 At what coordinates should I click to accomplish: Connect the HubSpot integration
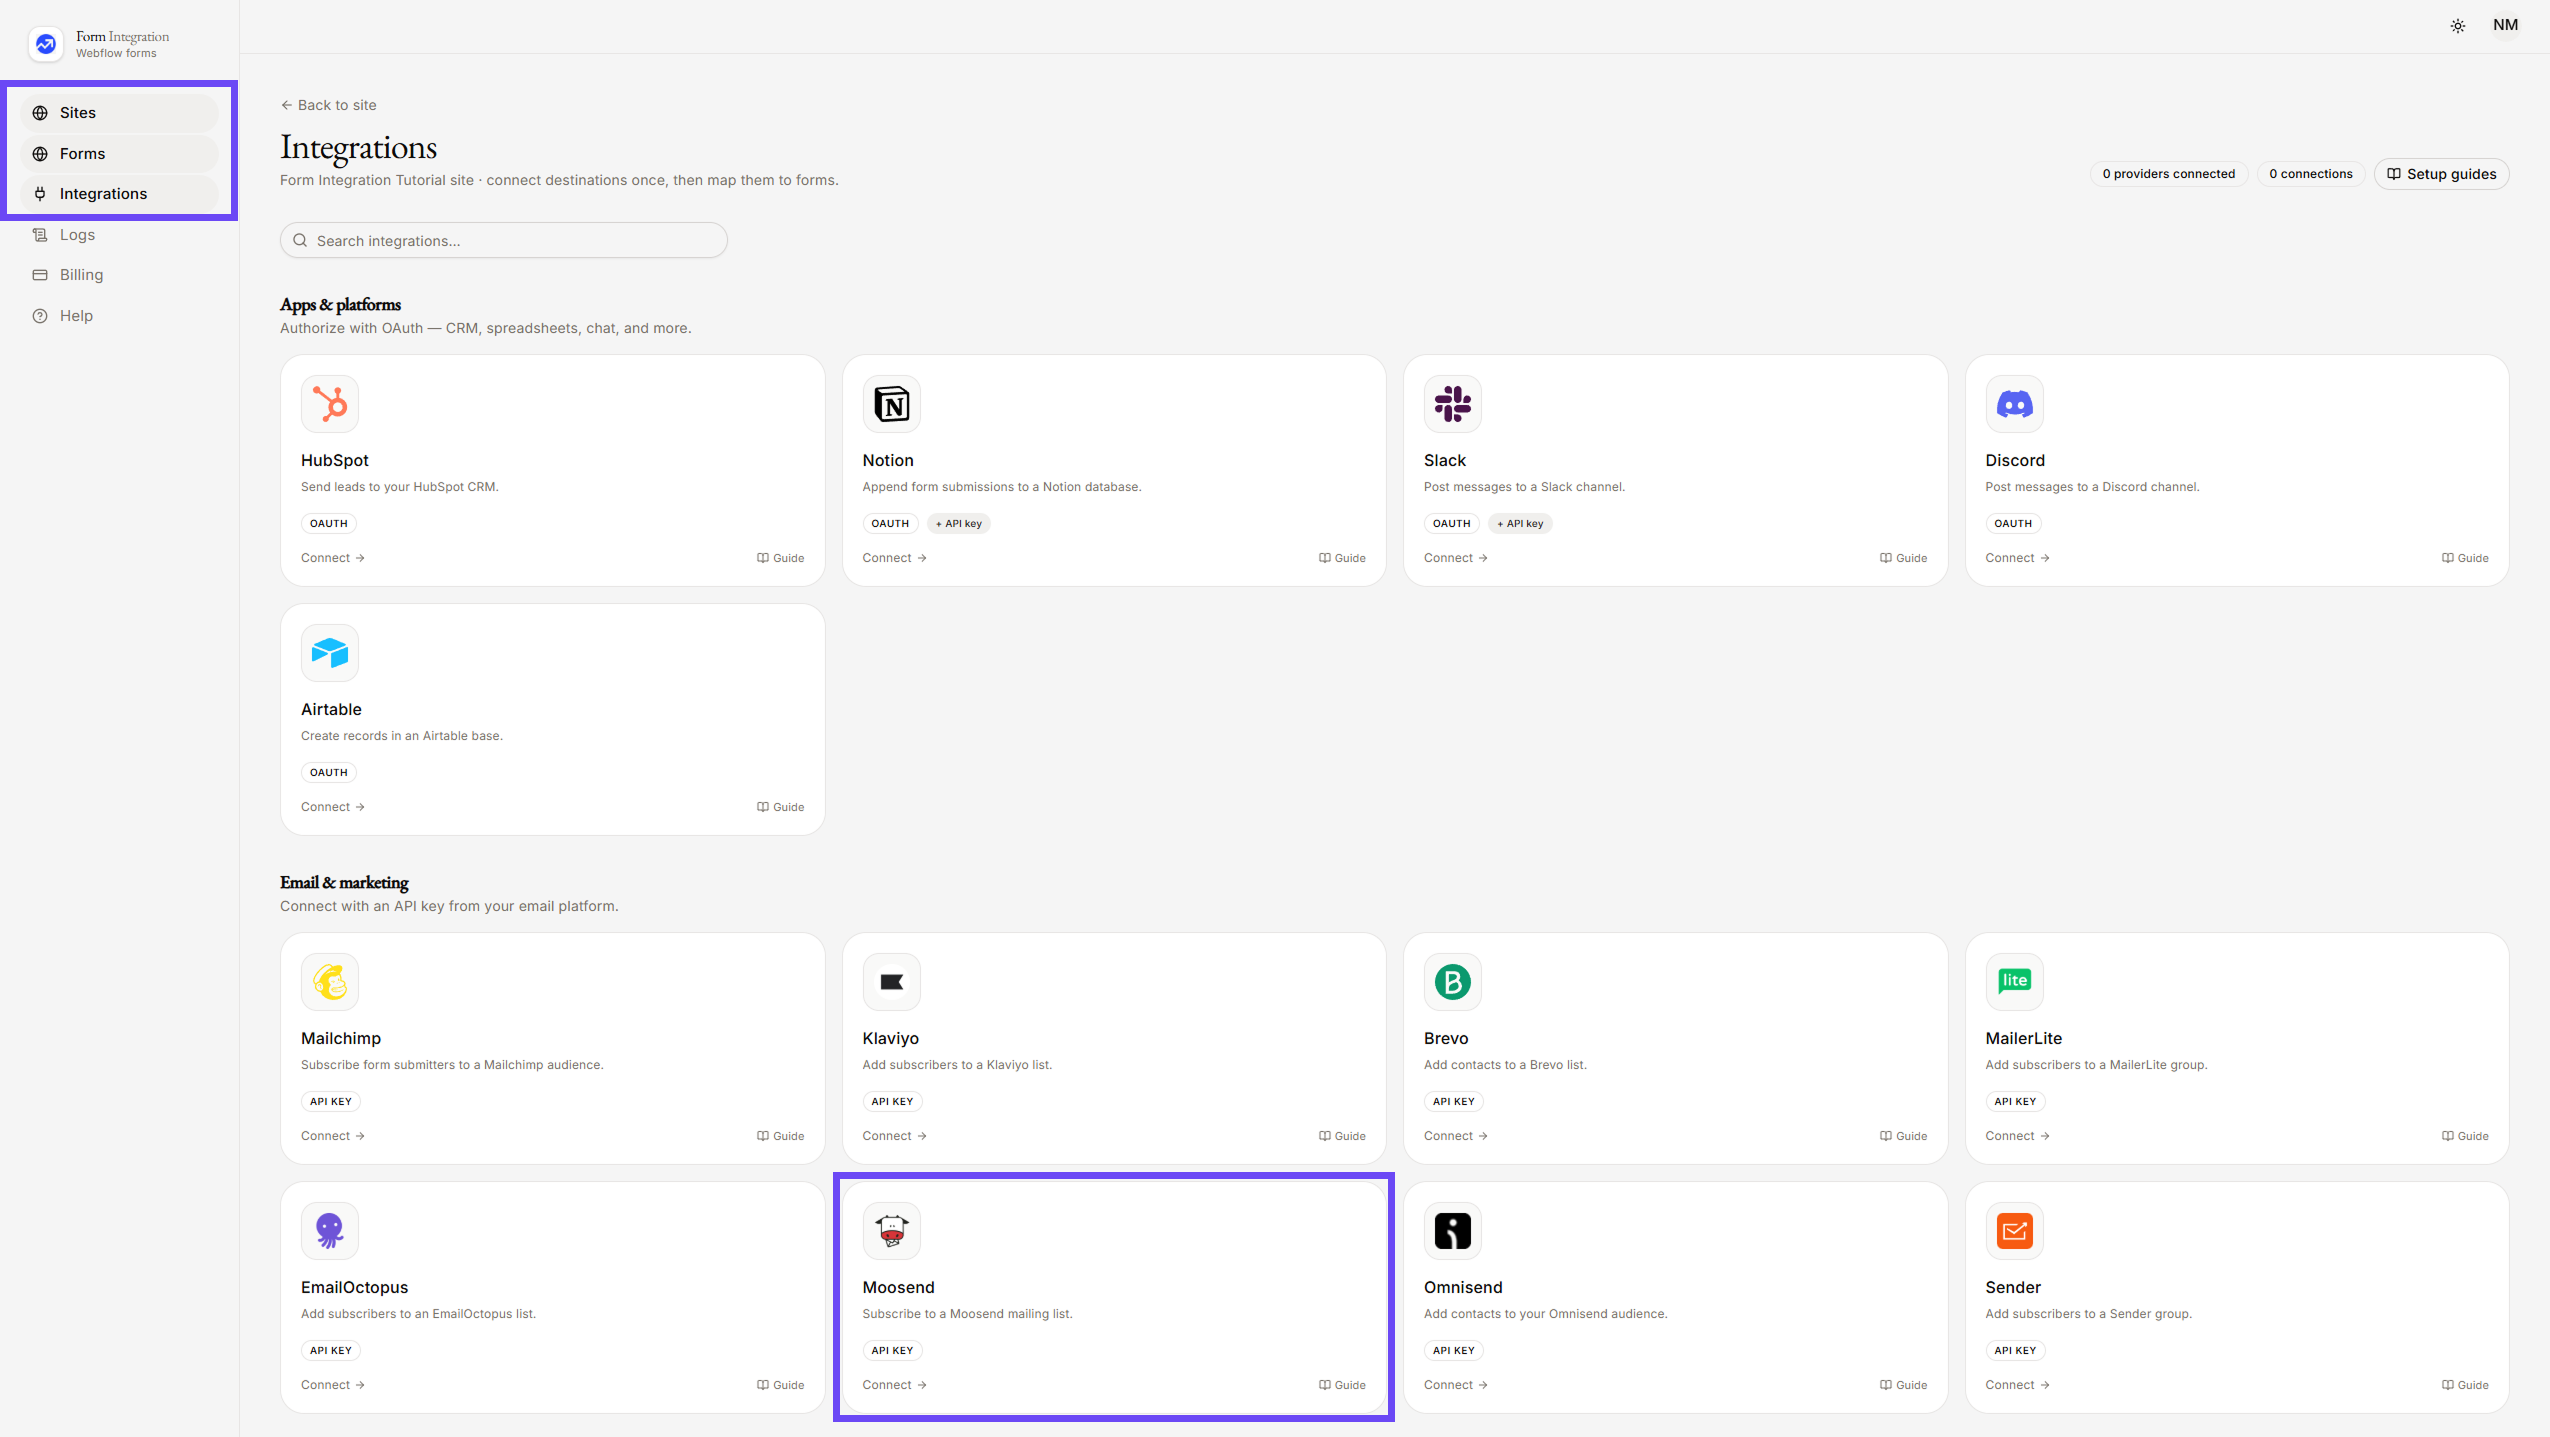tap(333, 558)
